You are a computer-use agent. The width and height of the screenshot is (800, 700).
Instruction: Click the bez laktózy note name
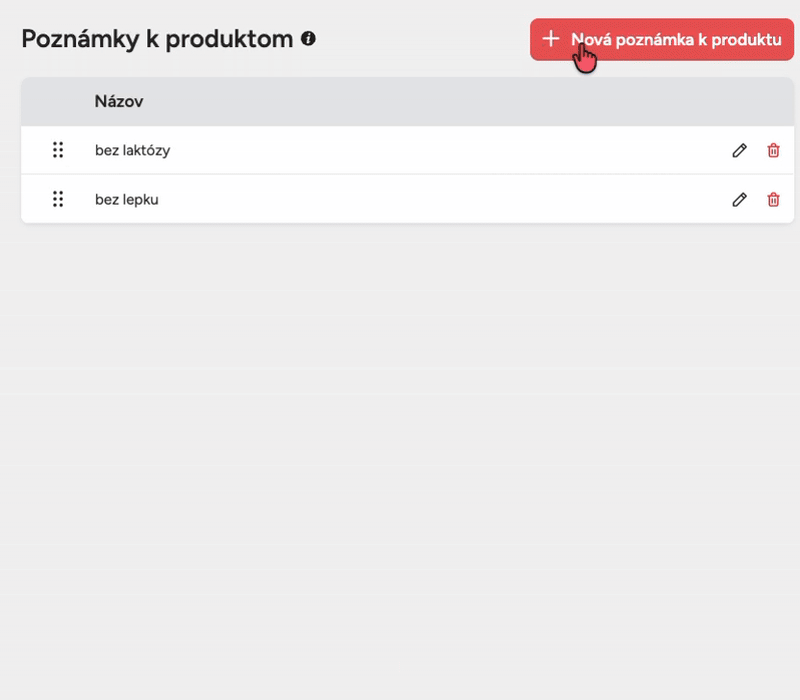tap(132, 150)
